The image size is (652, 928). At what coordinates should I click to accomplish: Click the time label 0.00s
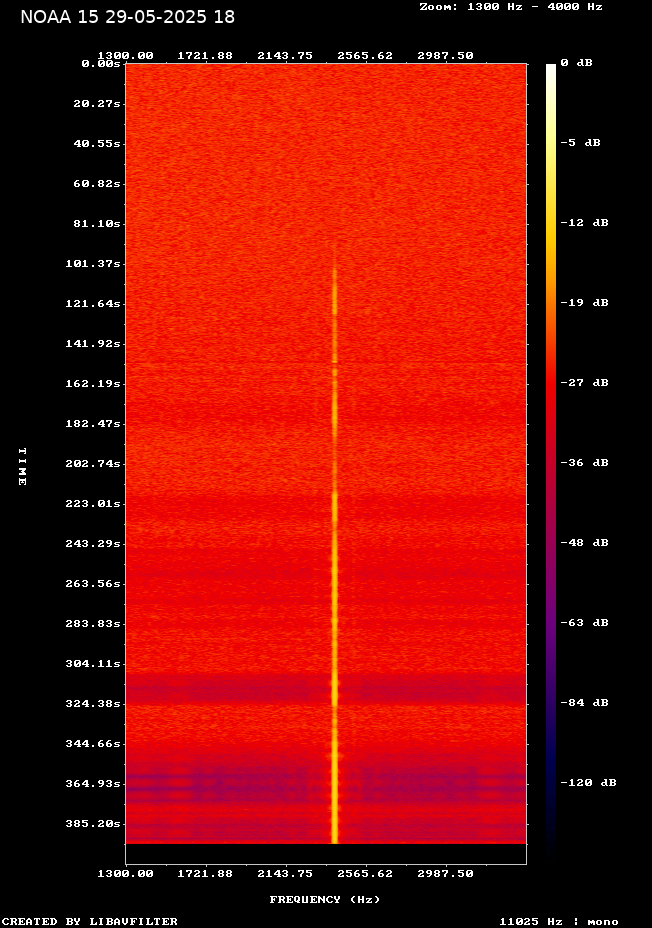[x=101, y=64]
